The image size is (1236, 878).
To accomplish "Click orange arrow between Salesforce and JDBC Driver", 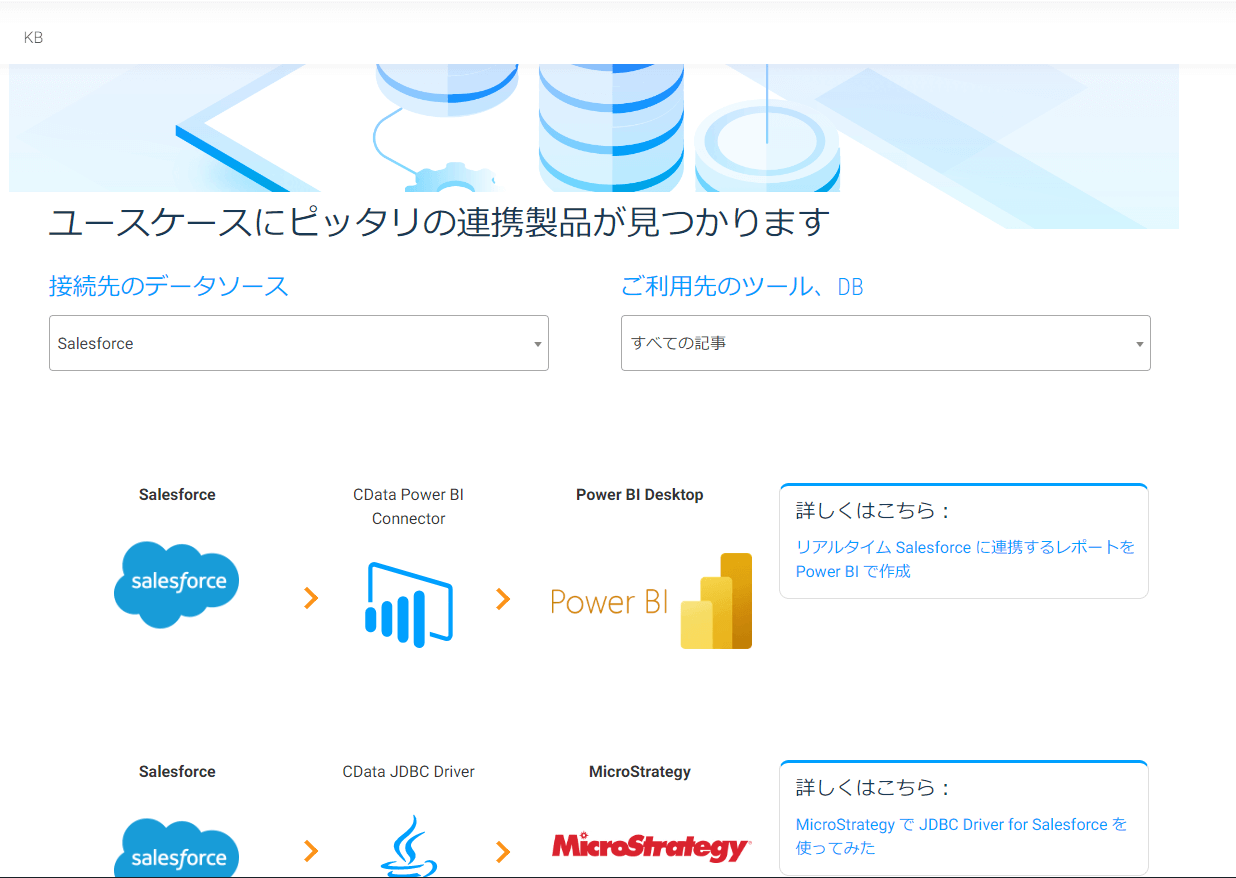I will coord(311,852).
